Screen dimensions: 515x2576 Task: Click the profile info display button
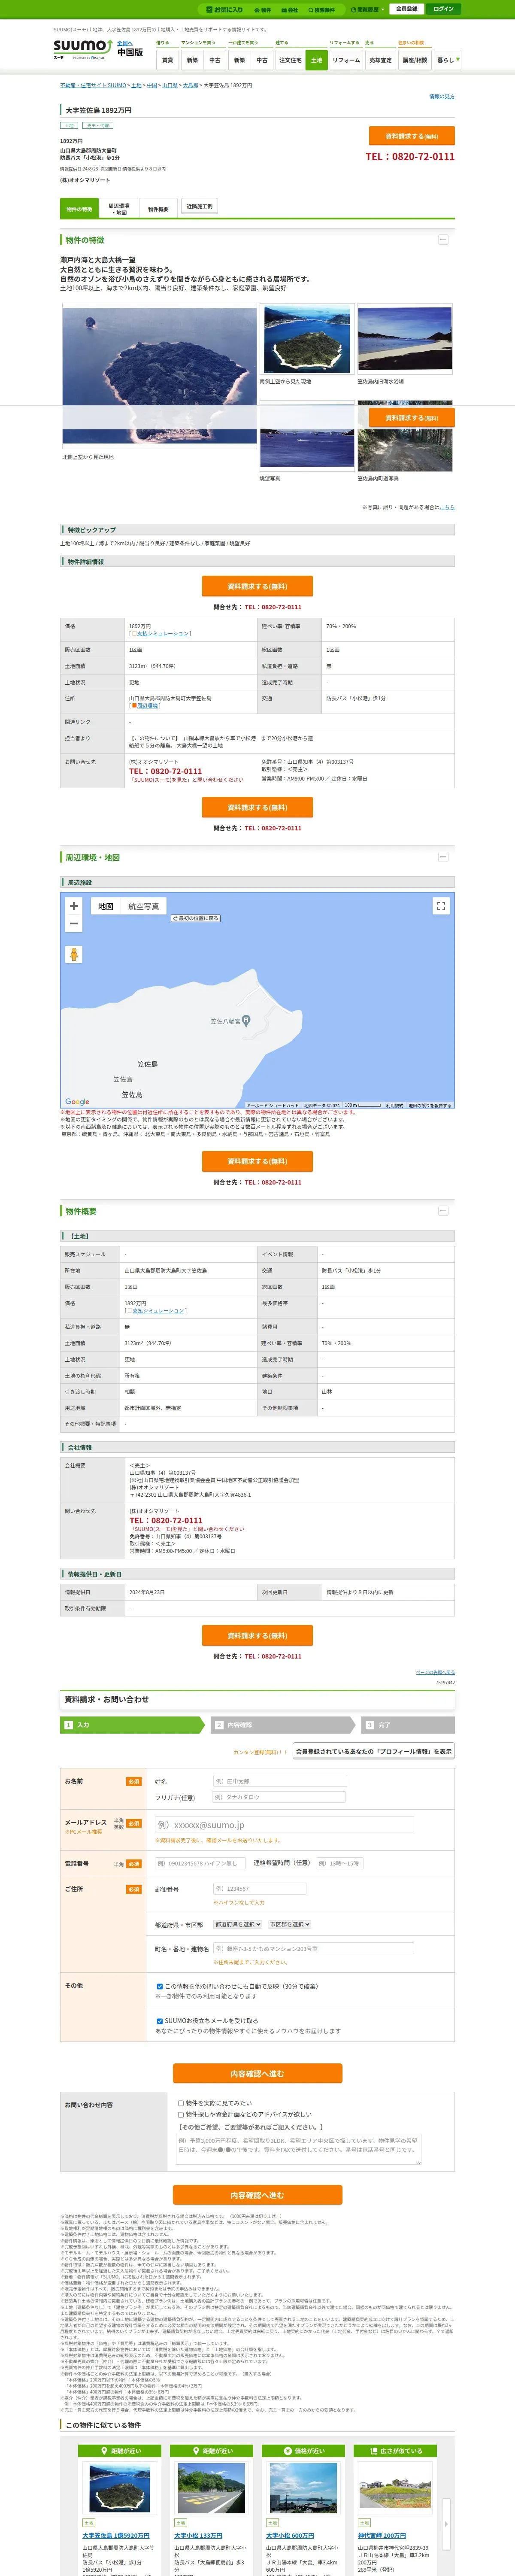point(374,1751)
